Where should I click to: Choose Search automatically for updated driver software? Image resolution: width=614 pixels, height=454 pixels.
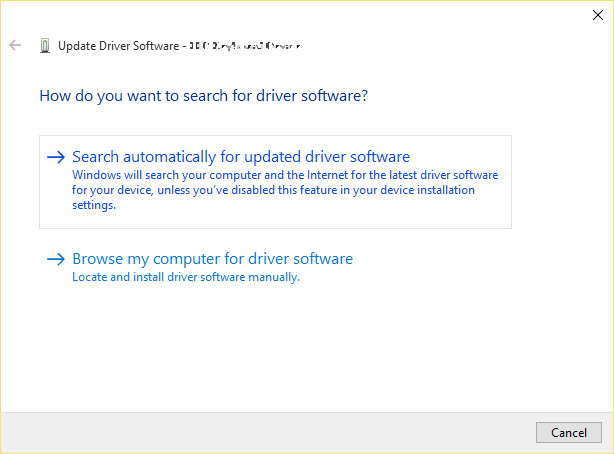coord(241,157)
